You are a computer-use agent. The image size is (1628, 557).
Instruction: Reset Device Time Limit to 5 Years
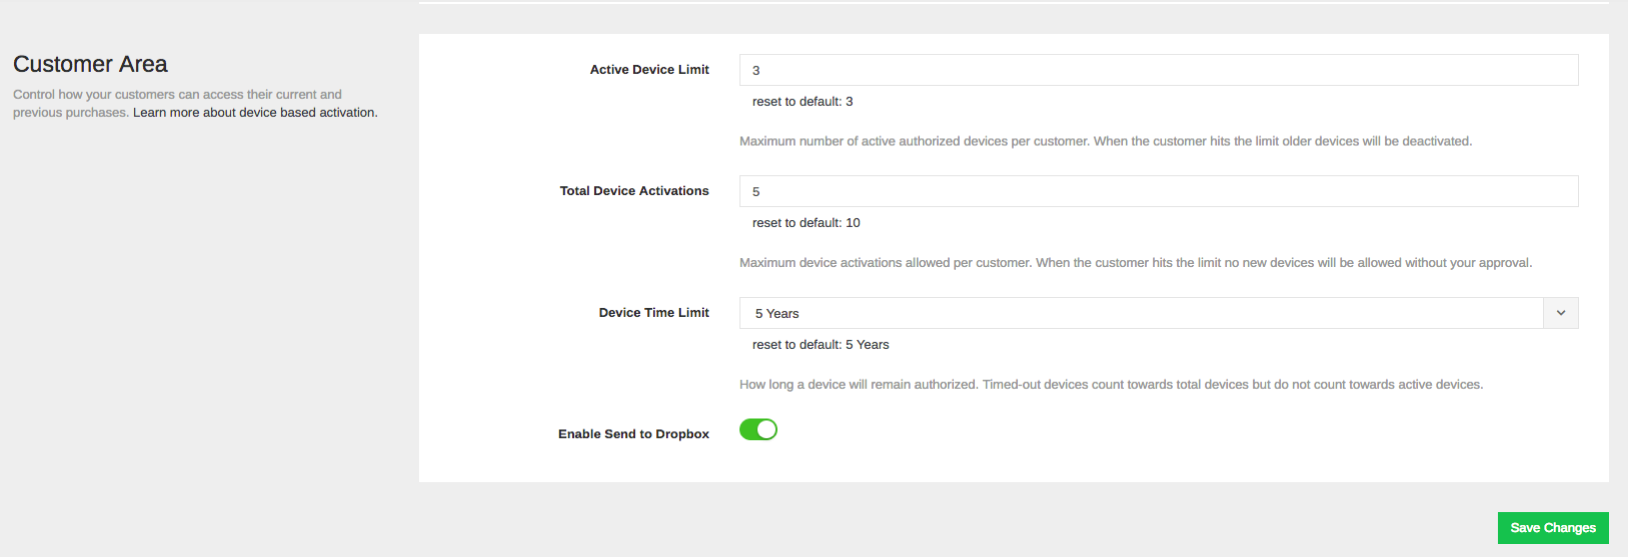coord(820,345)
